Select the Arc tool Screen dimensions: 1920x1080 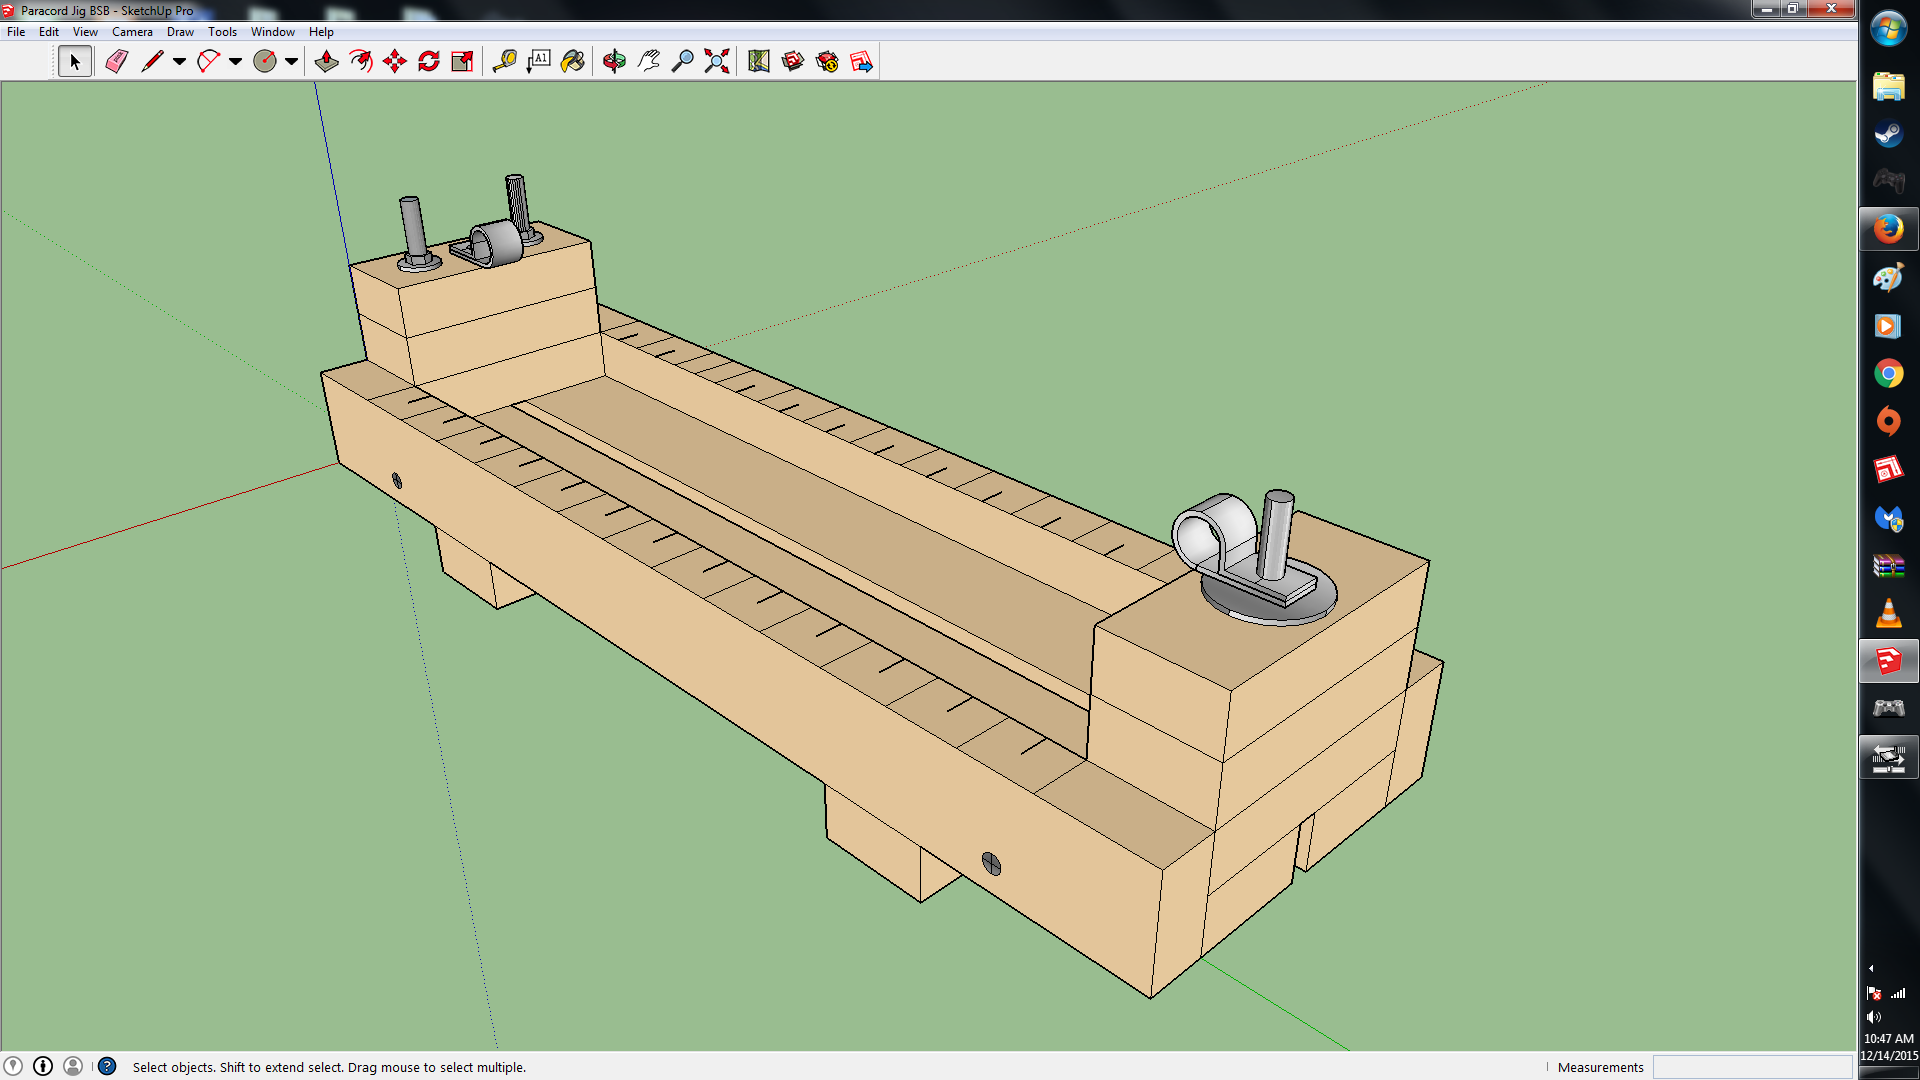click(x=208, y=62)
